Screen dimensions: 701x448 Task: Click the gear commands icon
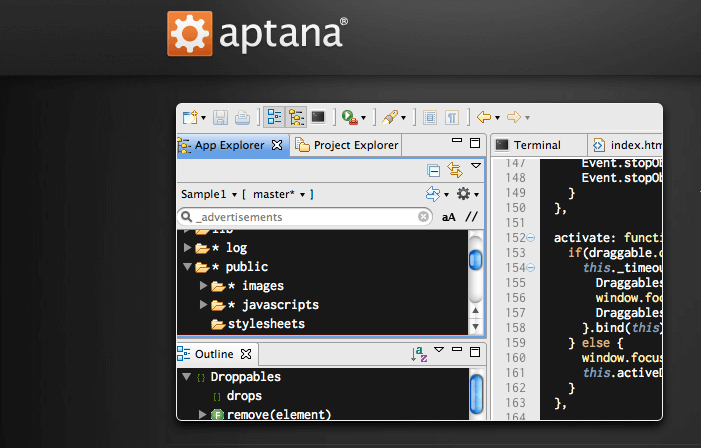click(x=464, y=194)
